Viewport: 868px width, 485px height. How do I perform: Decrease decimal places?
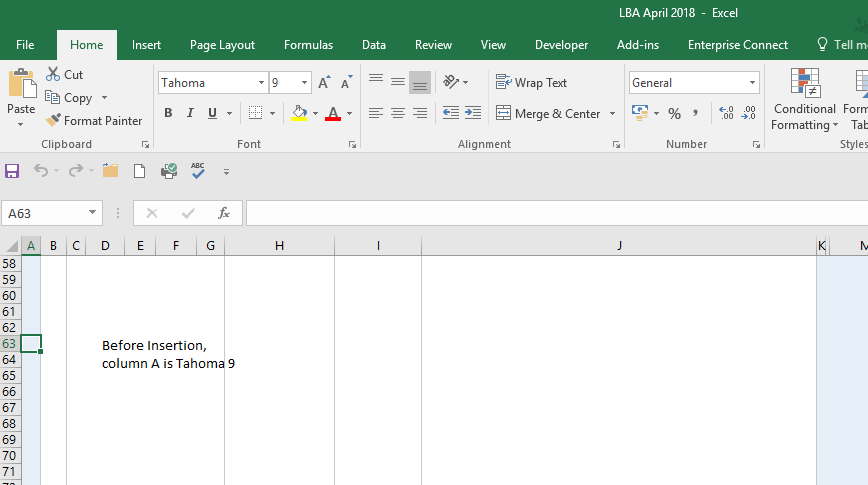[x=748, y=113]
